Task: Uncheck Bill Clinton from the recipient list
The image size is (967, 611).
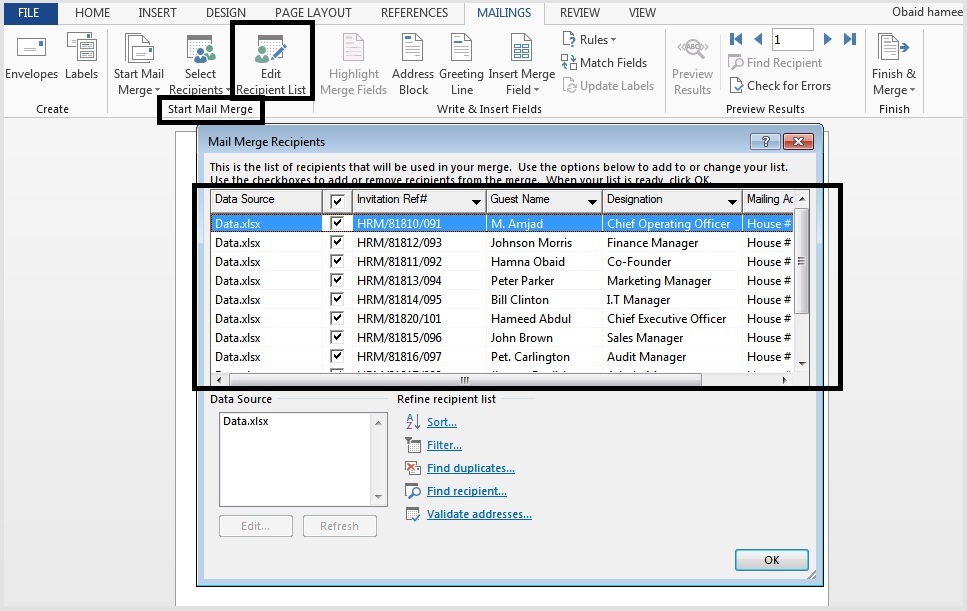Action: (337, 299)
